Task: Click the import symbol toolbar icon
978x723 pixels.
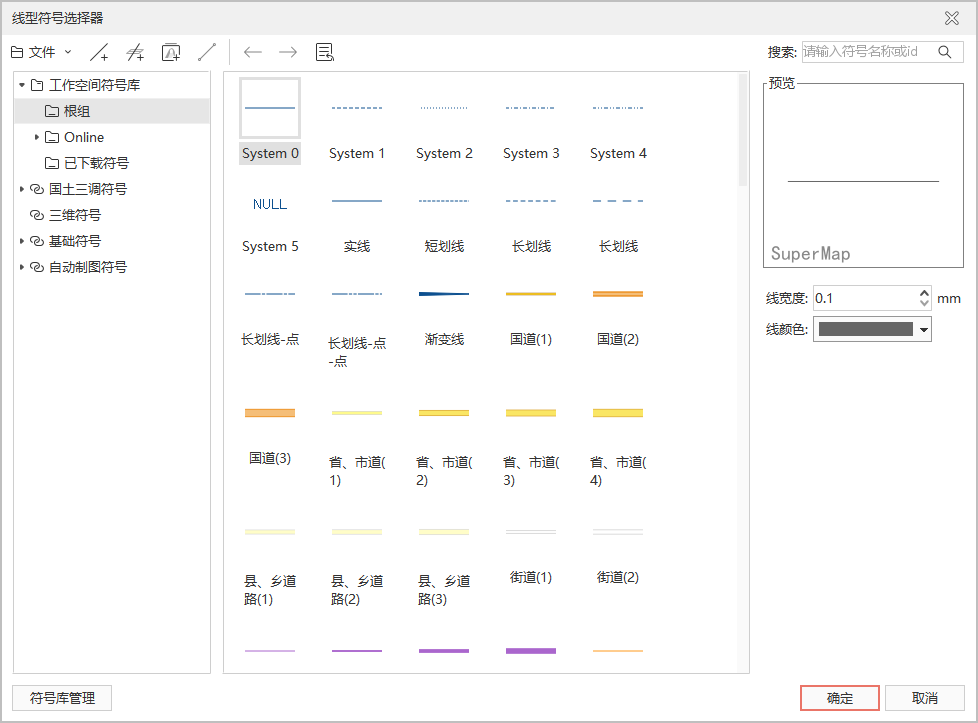Action: [171, 52]
